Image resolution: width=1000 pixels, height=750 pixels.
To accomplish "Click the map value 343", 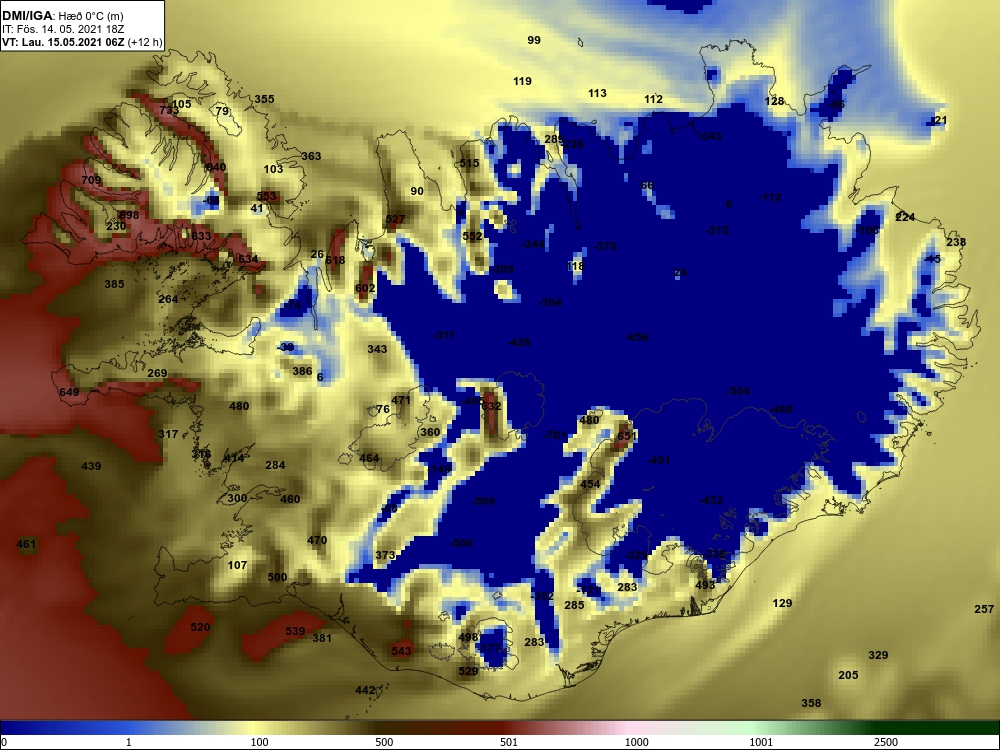I will (x=377, y=349).
